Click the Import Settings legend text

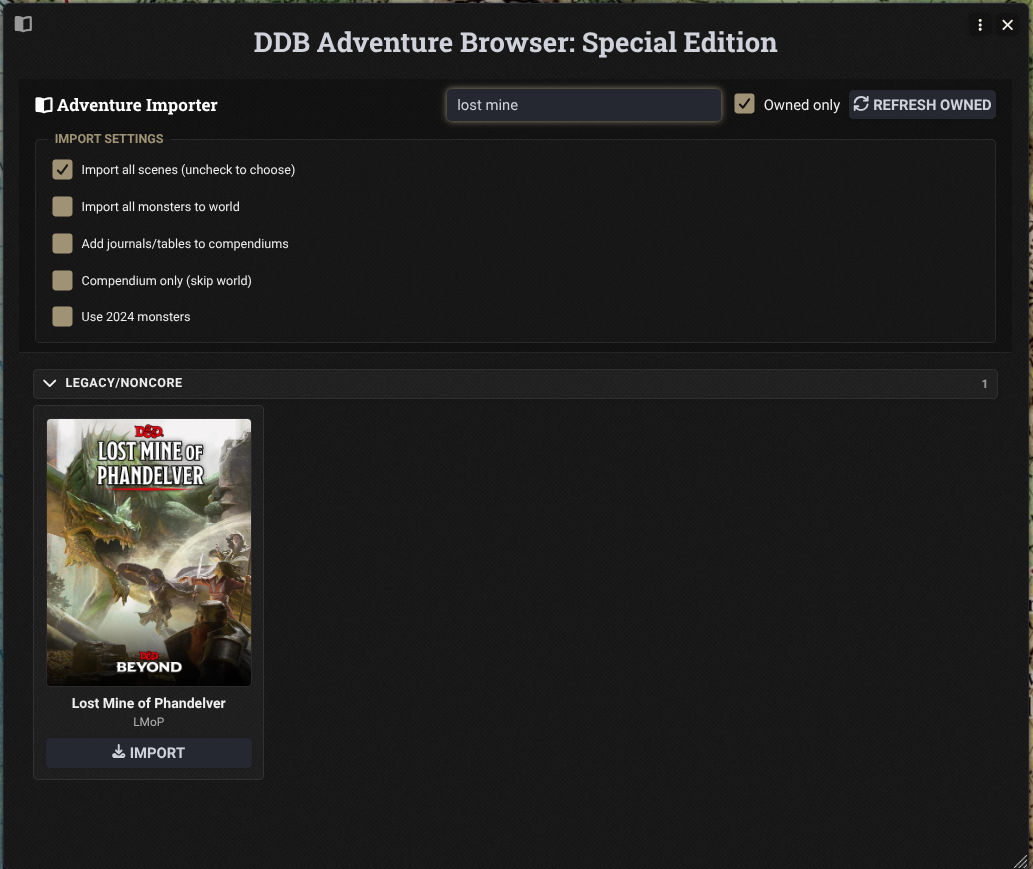tap(109, 139)
